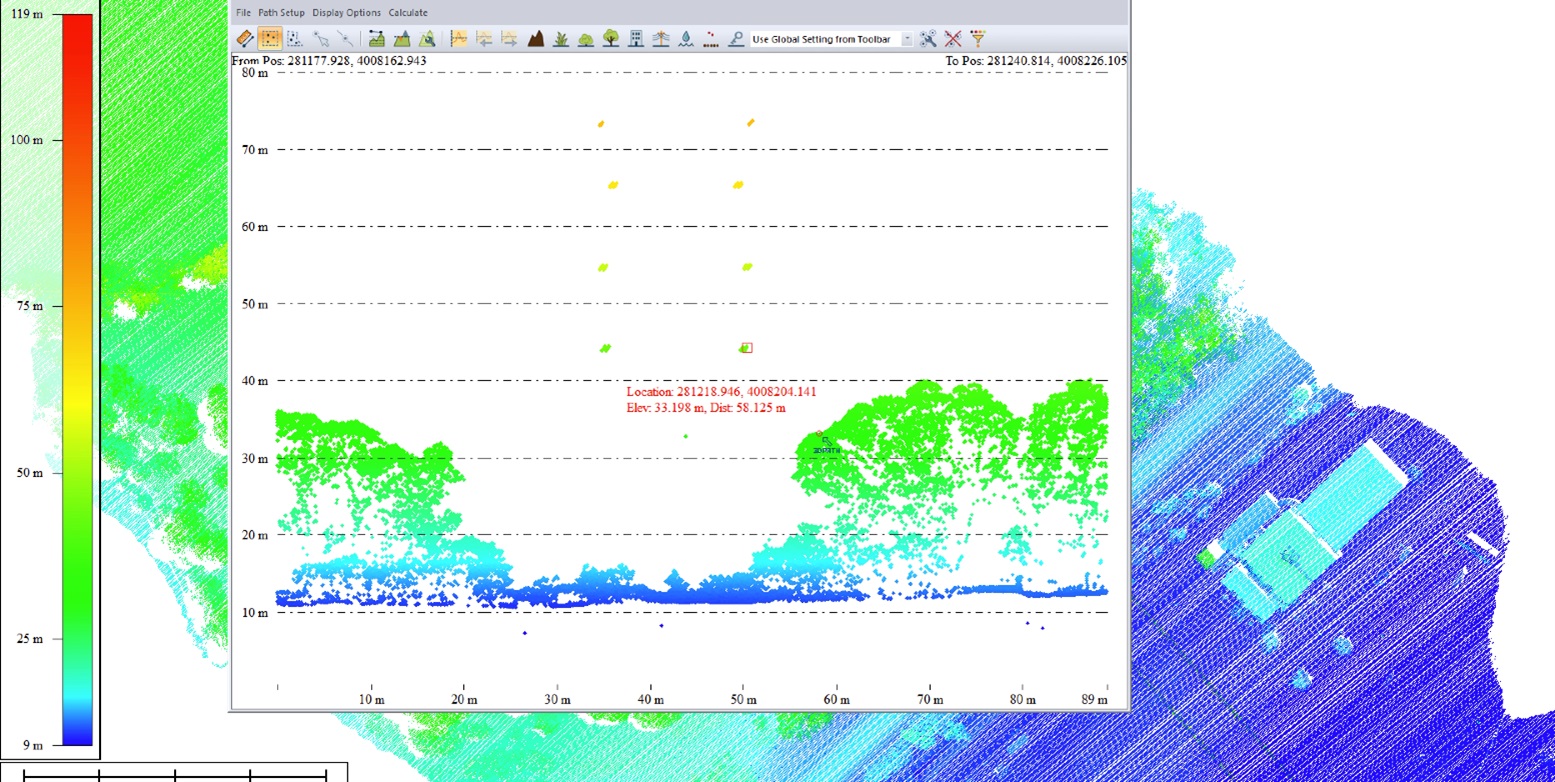Classify points as medium vegetation bush icon

coord(586,39)
